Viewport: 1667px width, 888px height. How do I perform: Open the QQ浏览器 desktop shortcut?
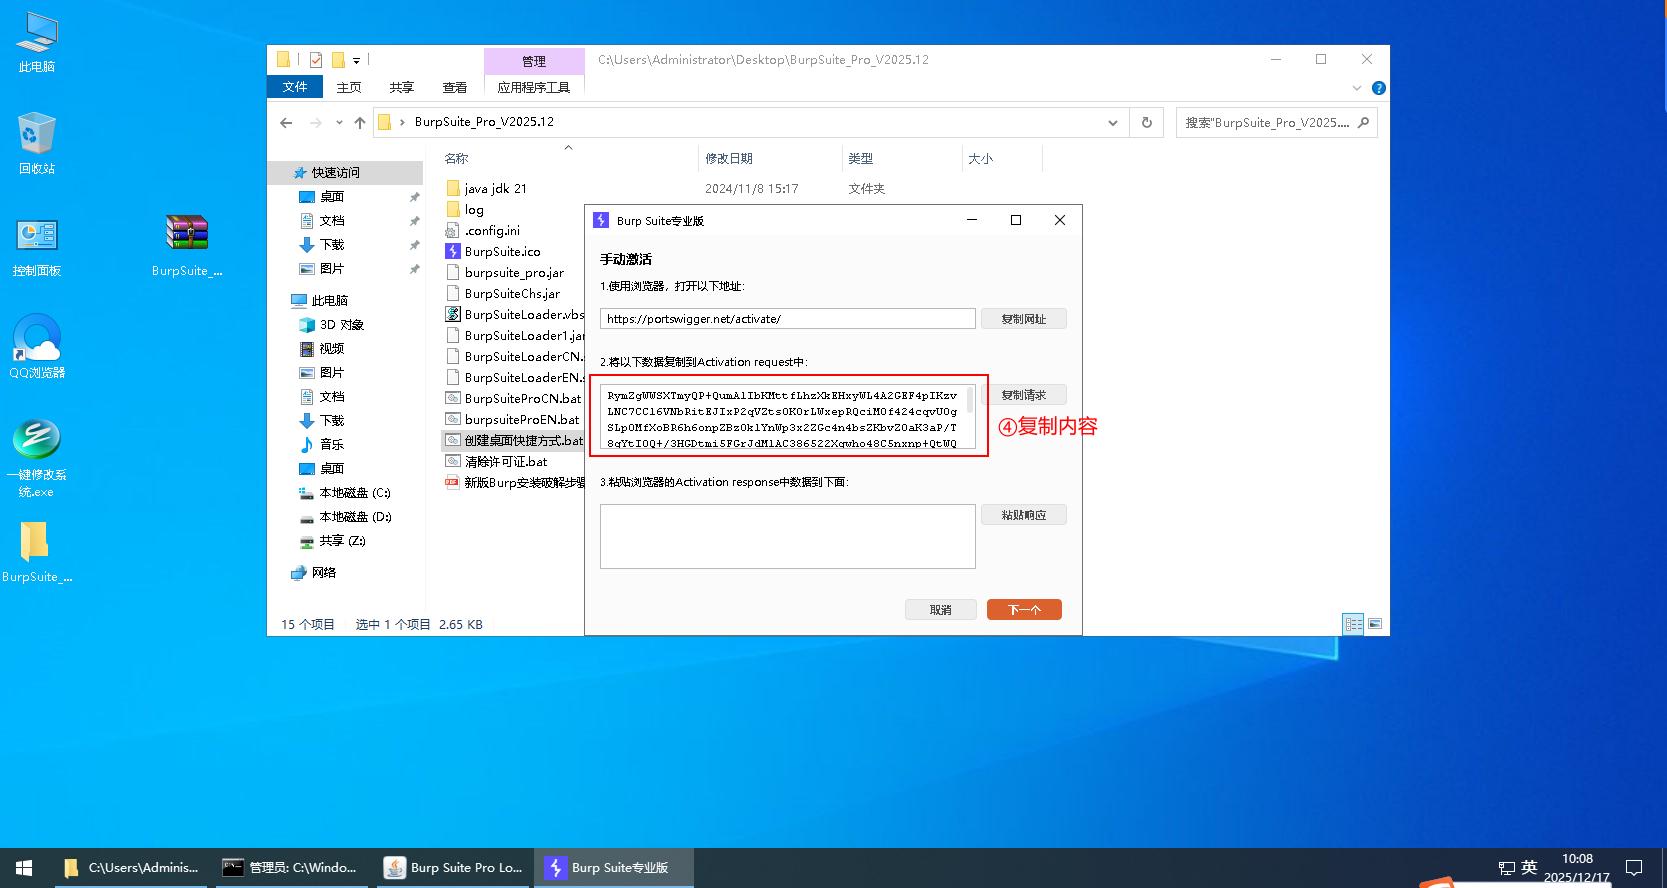pos(37,345)
